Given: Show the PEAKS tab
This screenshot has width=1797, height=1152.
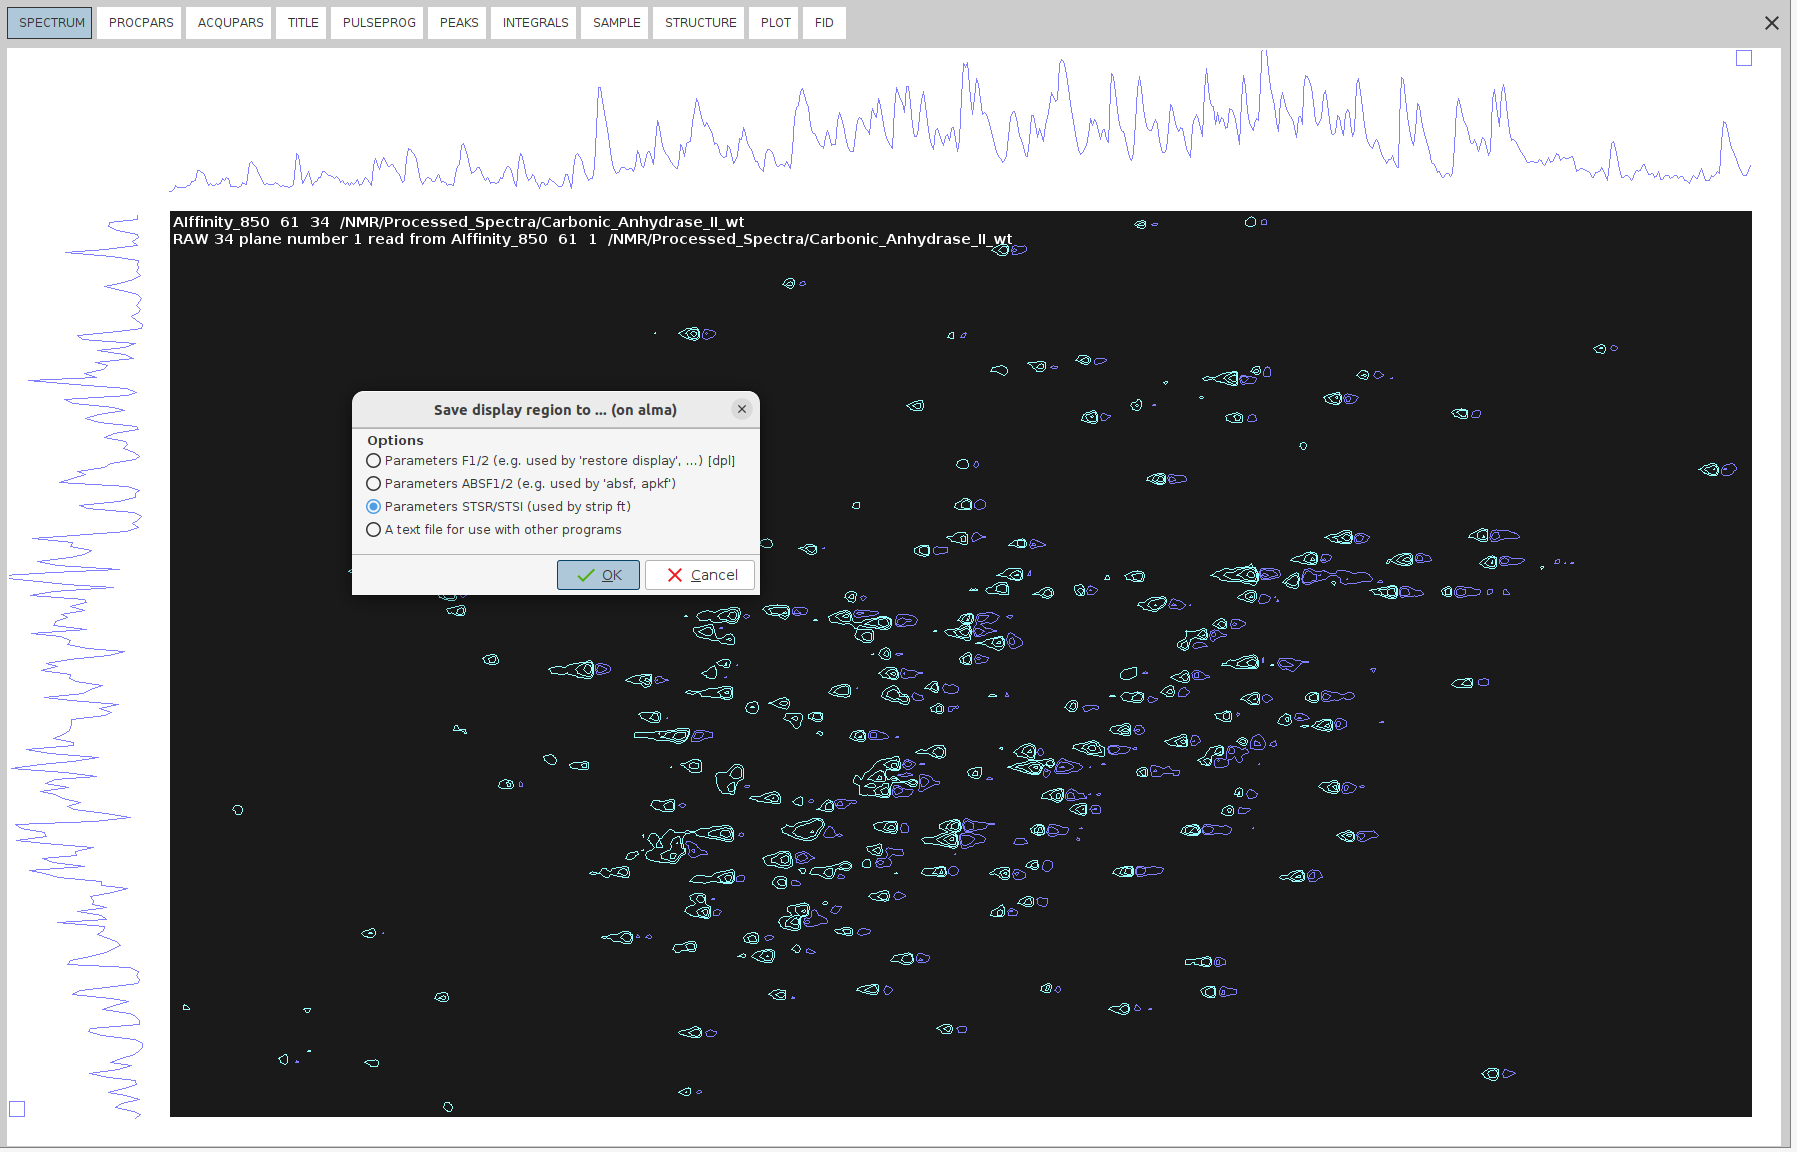Looking at the screenshot, I should (x=458, y=23).
